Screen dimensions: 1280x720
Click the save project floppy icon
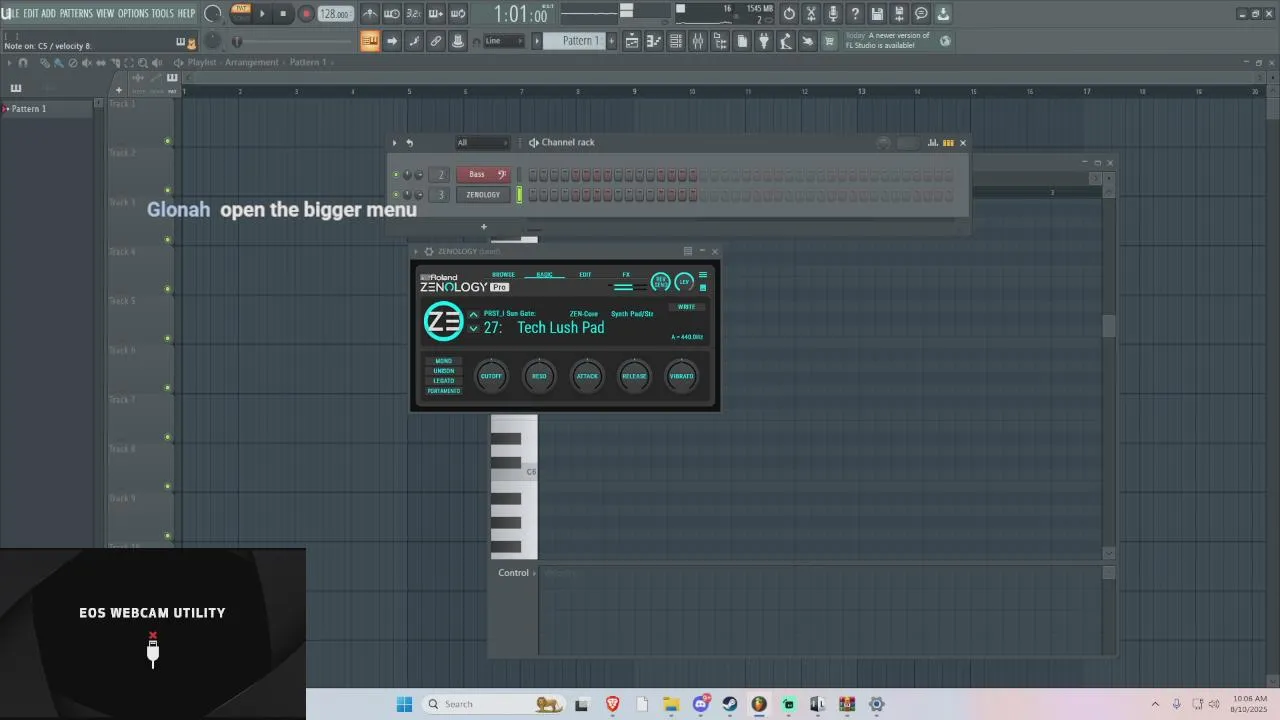[877, 14]
